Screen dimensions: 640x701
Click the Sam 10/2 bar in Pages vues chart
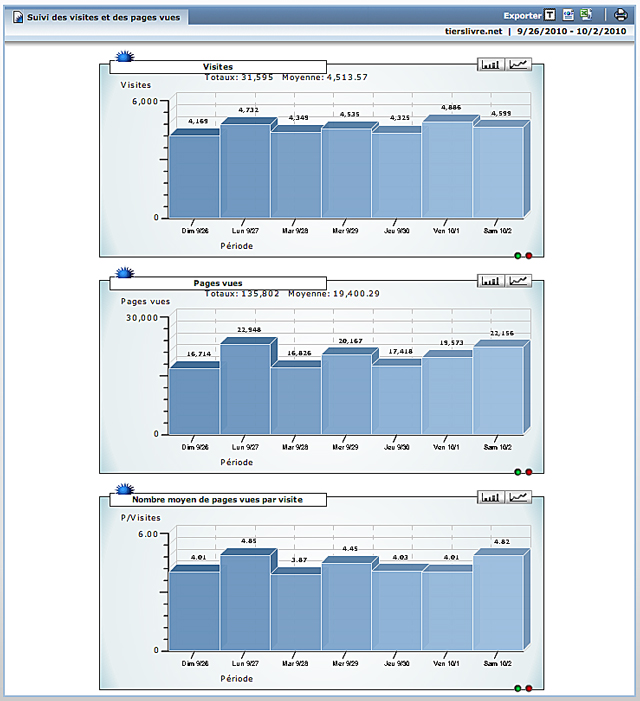497,390
